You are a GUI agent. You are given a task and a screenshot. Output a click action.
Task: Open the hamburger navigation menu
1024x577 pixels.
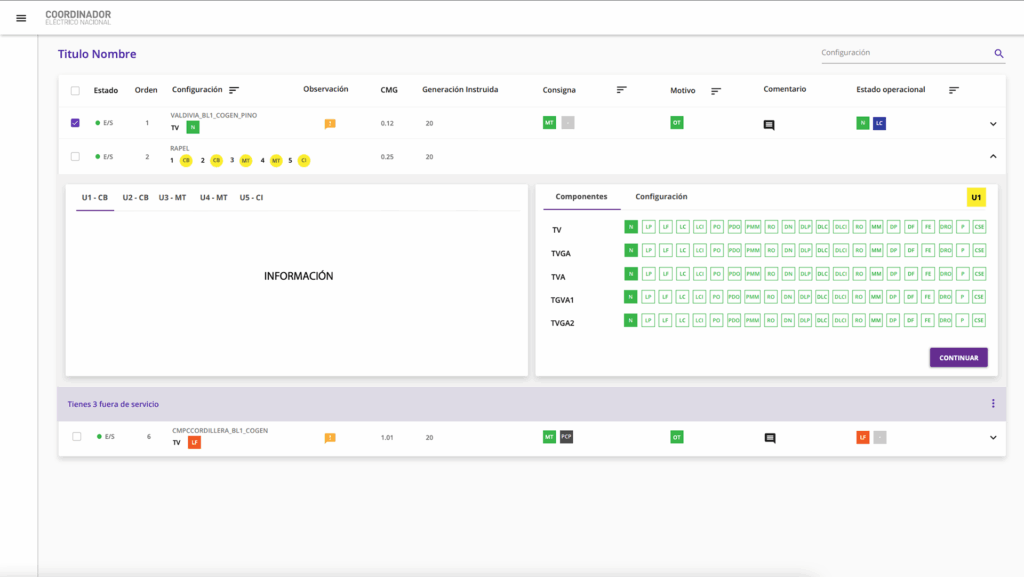point(21,18)
